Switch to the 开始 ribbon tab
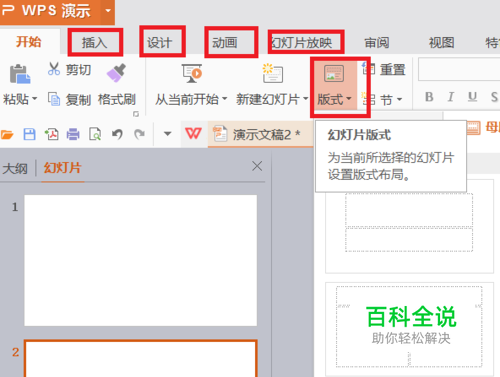Image resolution: width=500 pixels, height=377 pixels. tap(29, 42)
